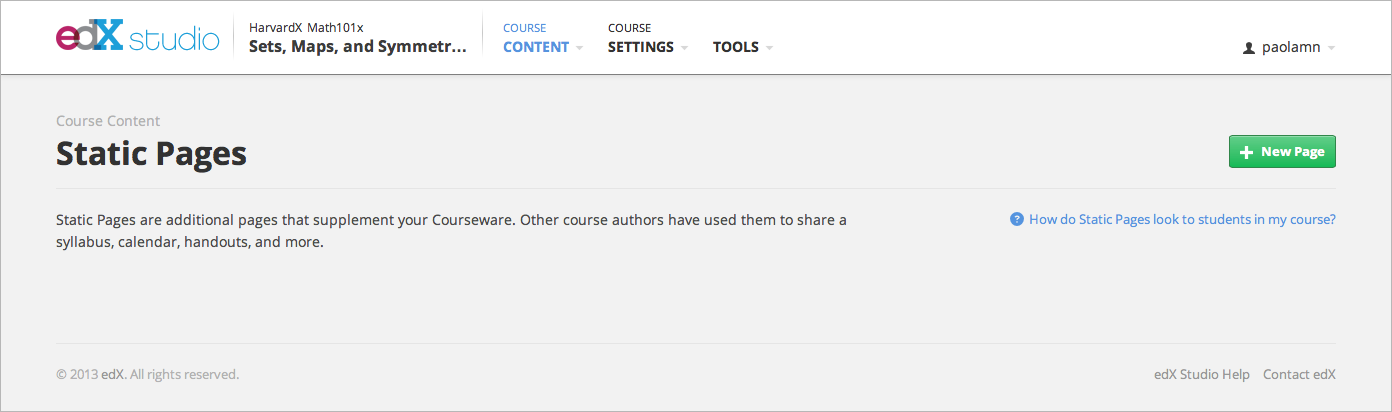Expand the Tools menu dropdown arrow
The image size is (1392, 412).
(x=769, y=48)
